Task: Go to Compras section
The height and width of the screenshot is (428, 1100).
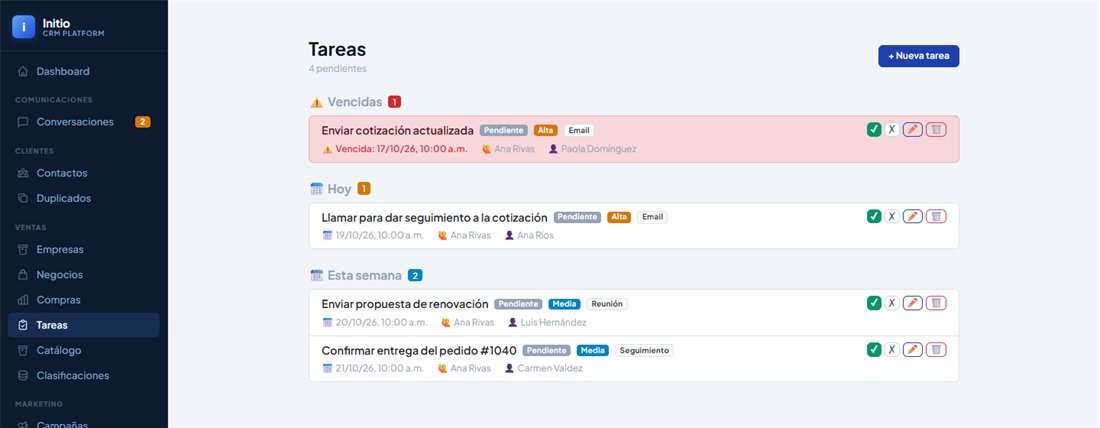Action: pyautogui.click(x=83, y=300)
